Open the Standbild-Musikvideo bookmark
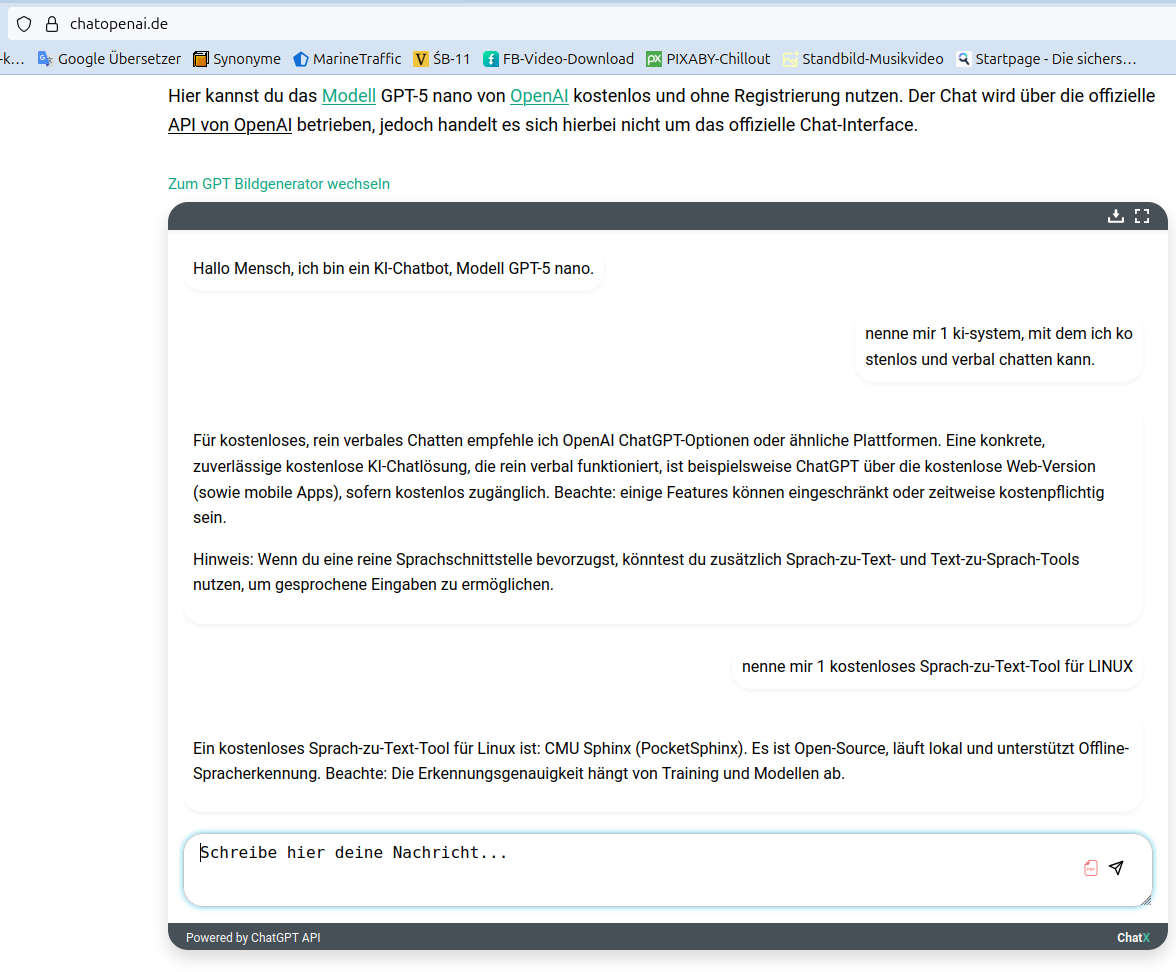The height and width of the screenshot is (972, 1176). [x=863, y=59]
